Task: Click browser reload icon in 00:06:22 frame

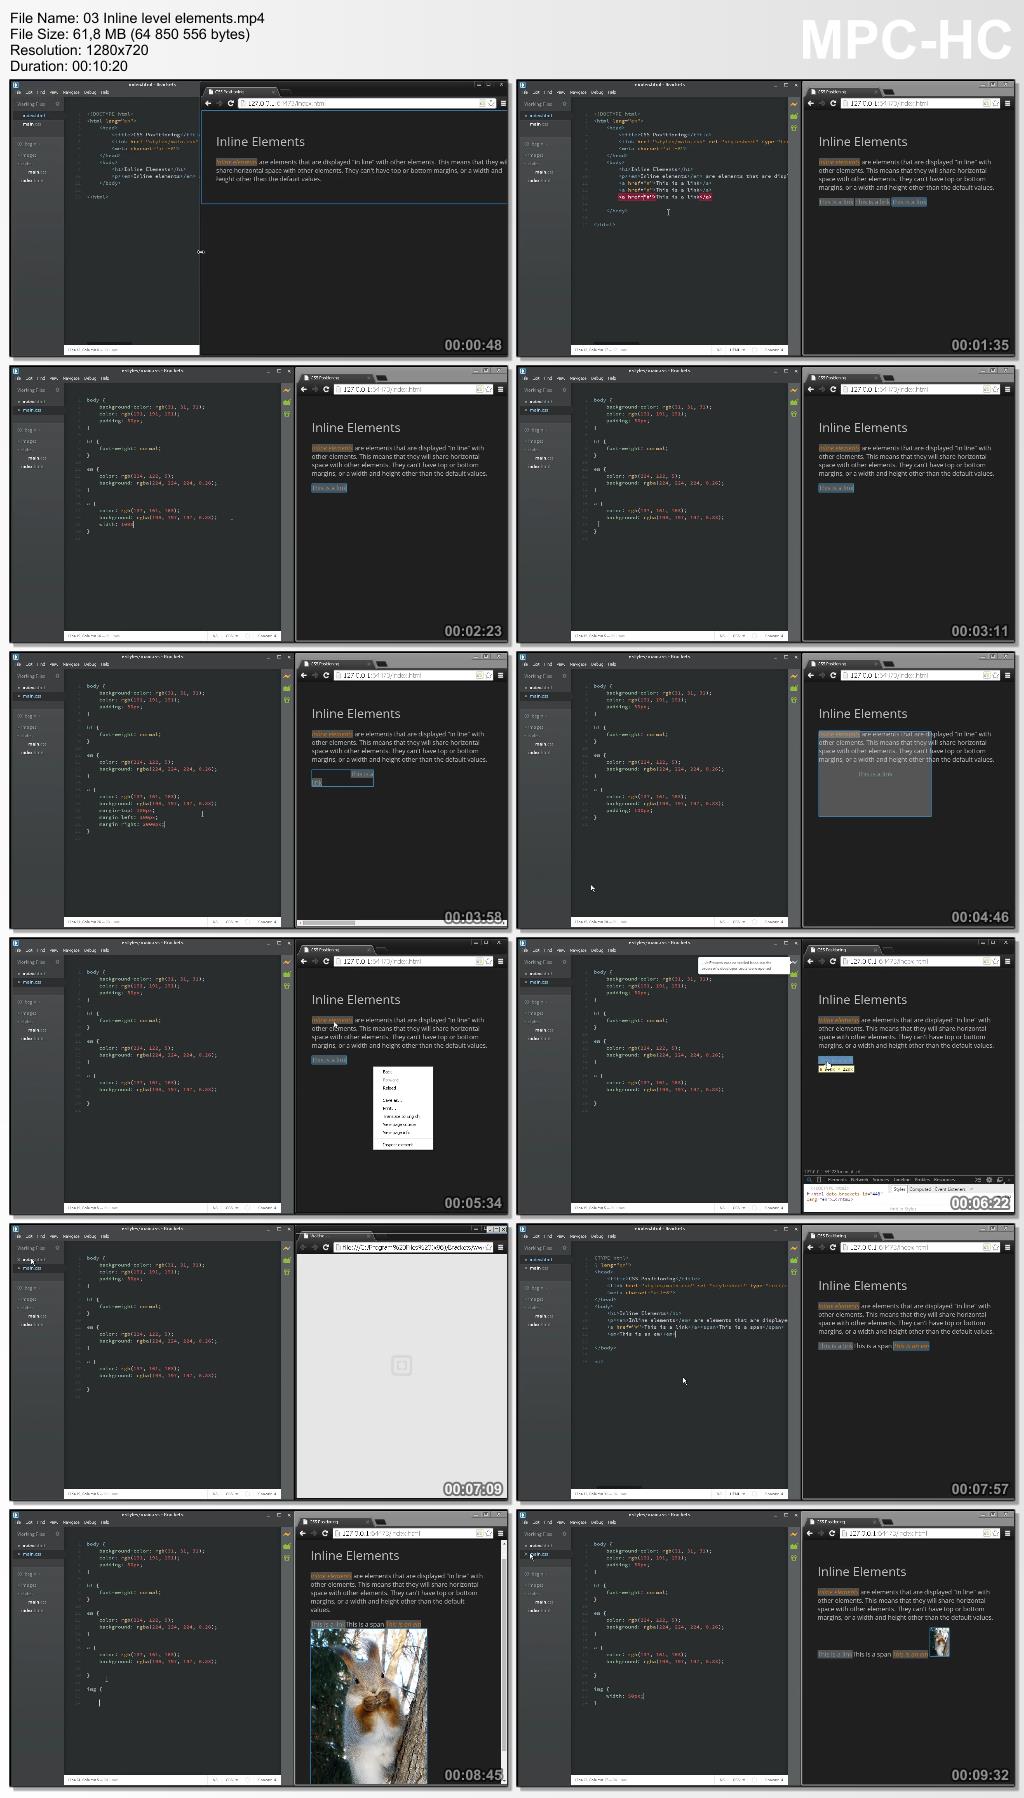Action: point(833,961)
